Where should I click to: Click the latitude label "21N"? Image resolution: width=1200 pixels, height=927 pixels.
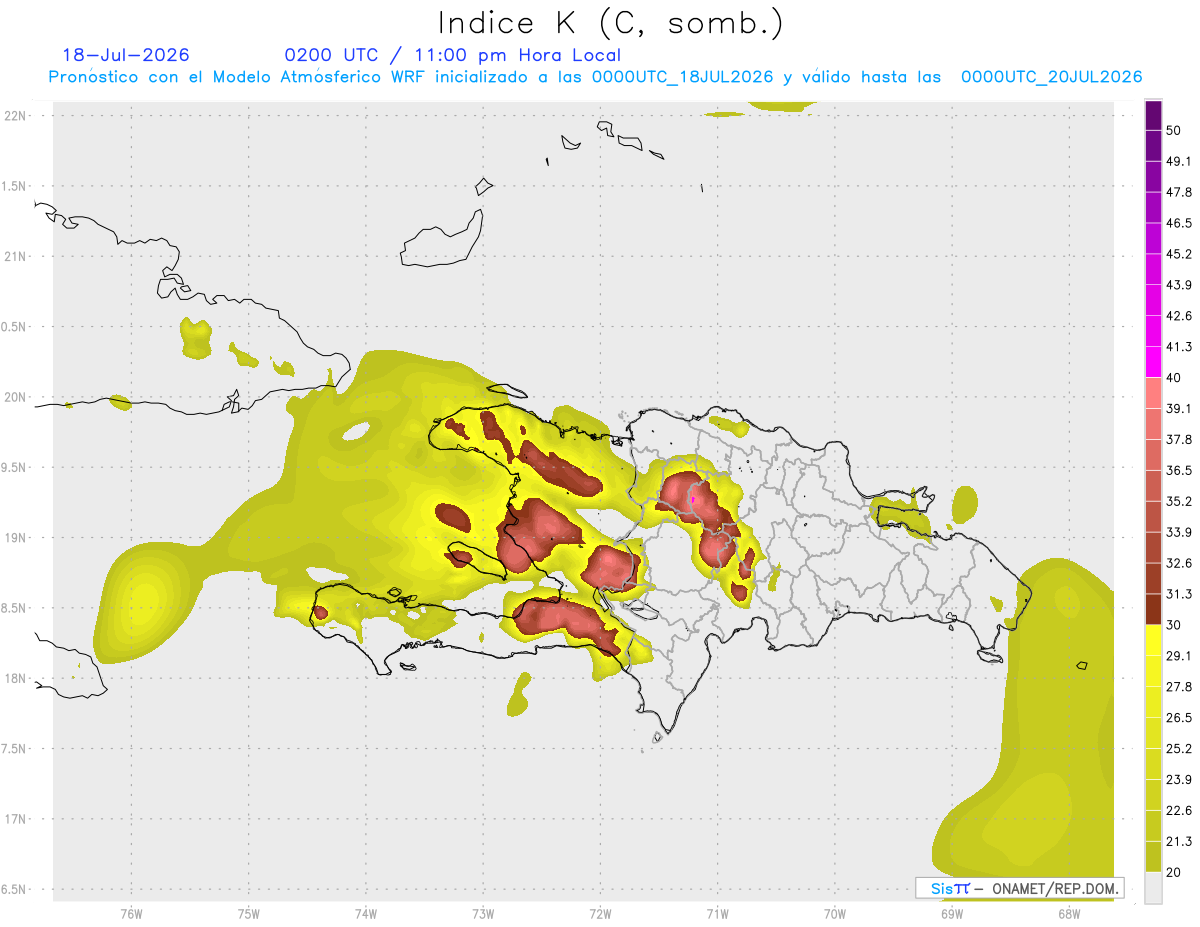(16, 256)
